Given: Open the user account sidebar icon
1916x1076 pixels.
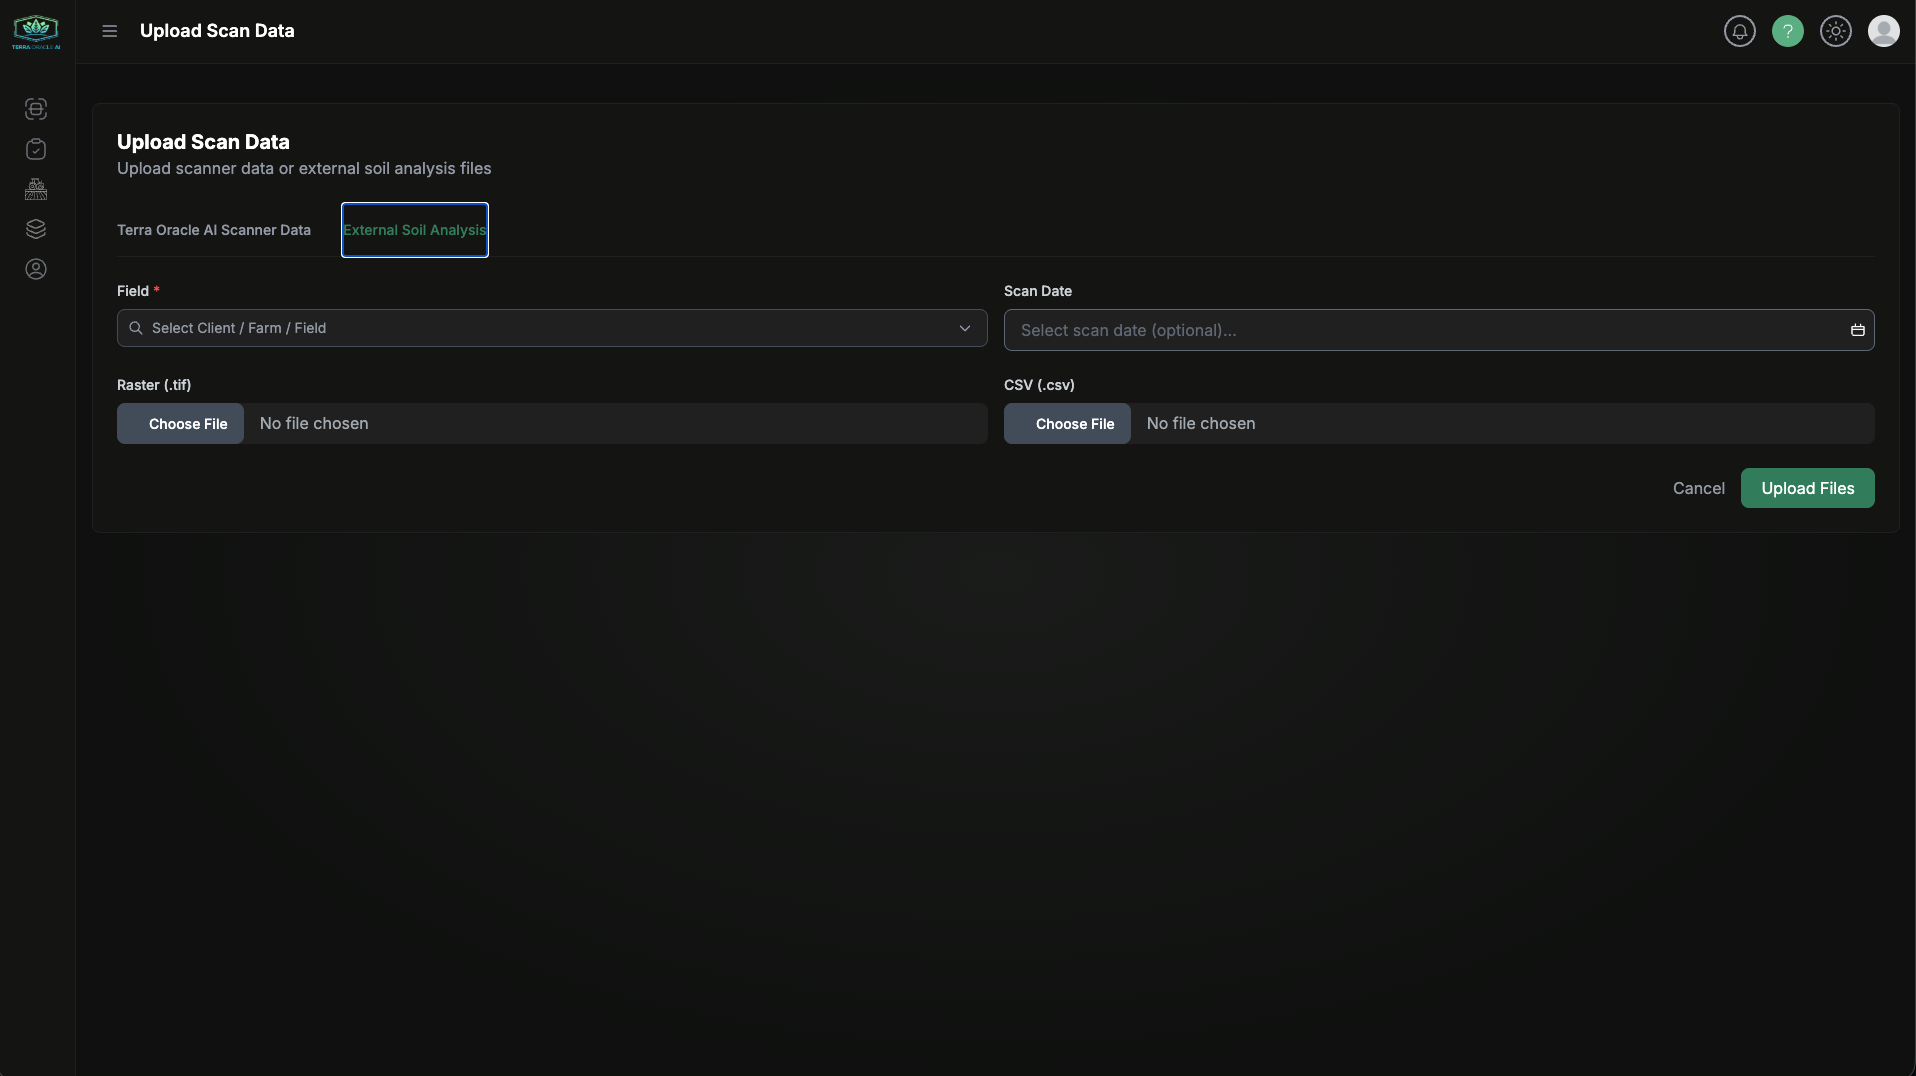Looking at the screenshot, I should tap(36, 269).
